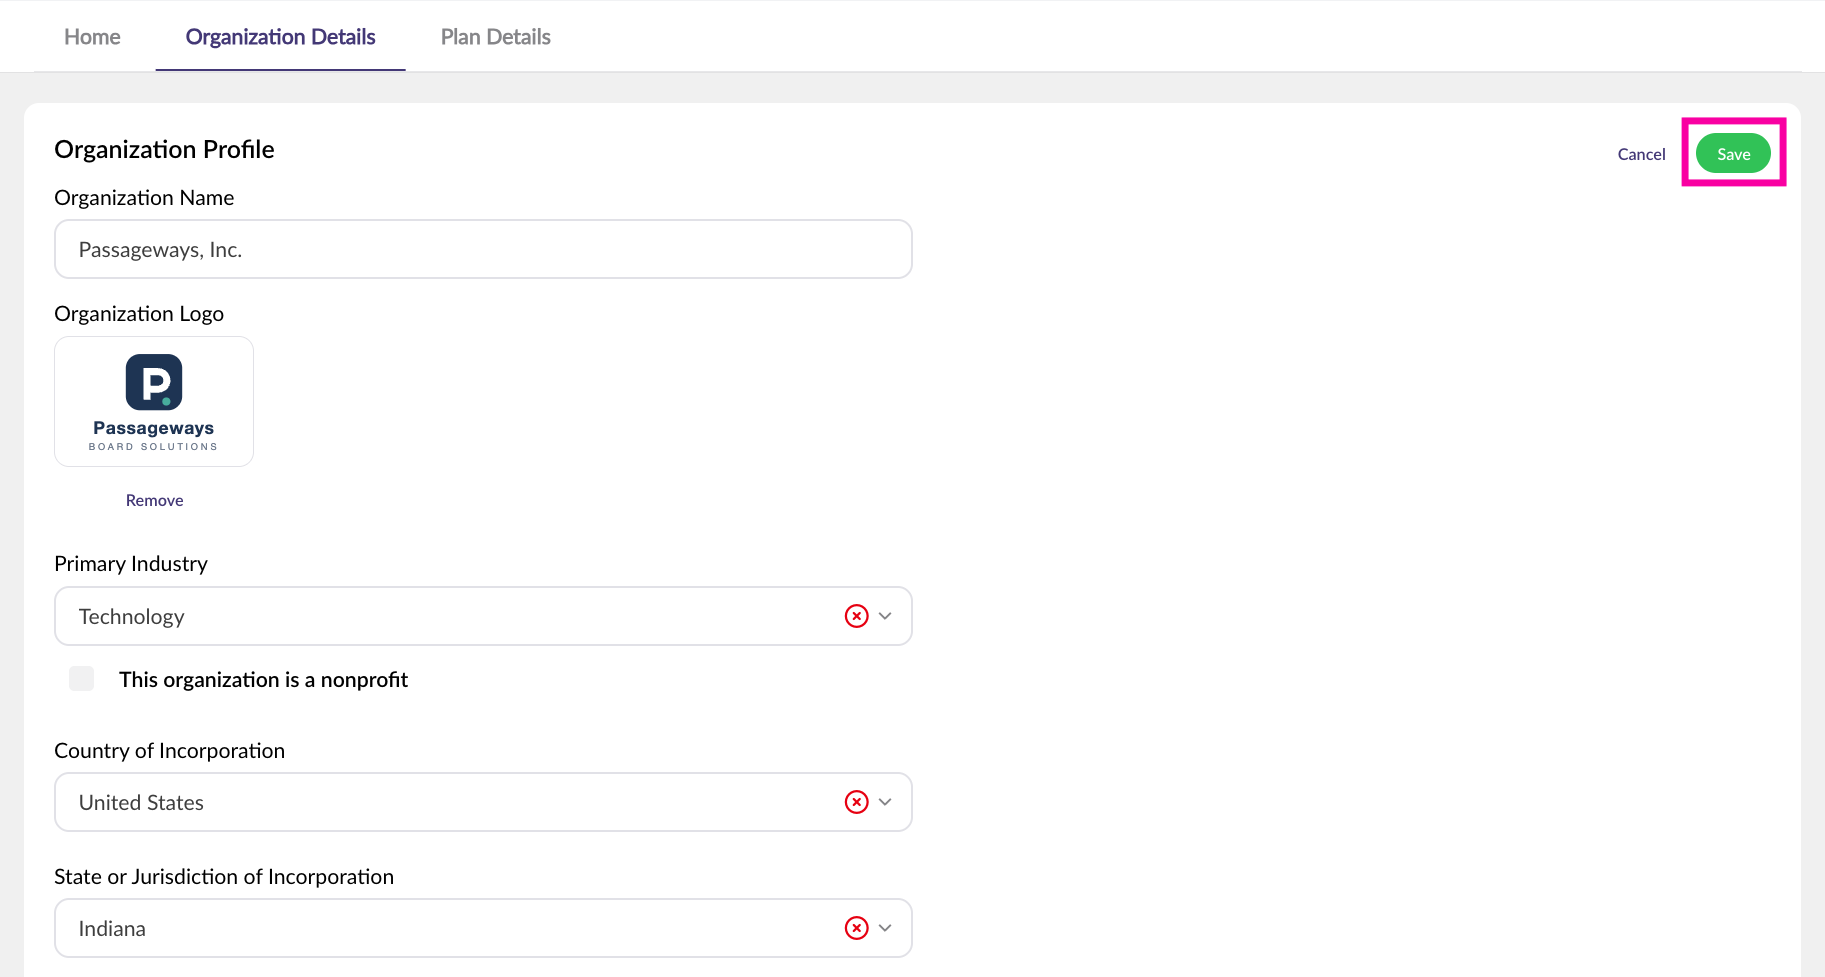This screenshot has width=1825, height=977.
Task: Expand the State or Jurisdiction dropdown
Action: coord(885,928)
